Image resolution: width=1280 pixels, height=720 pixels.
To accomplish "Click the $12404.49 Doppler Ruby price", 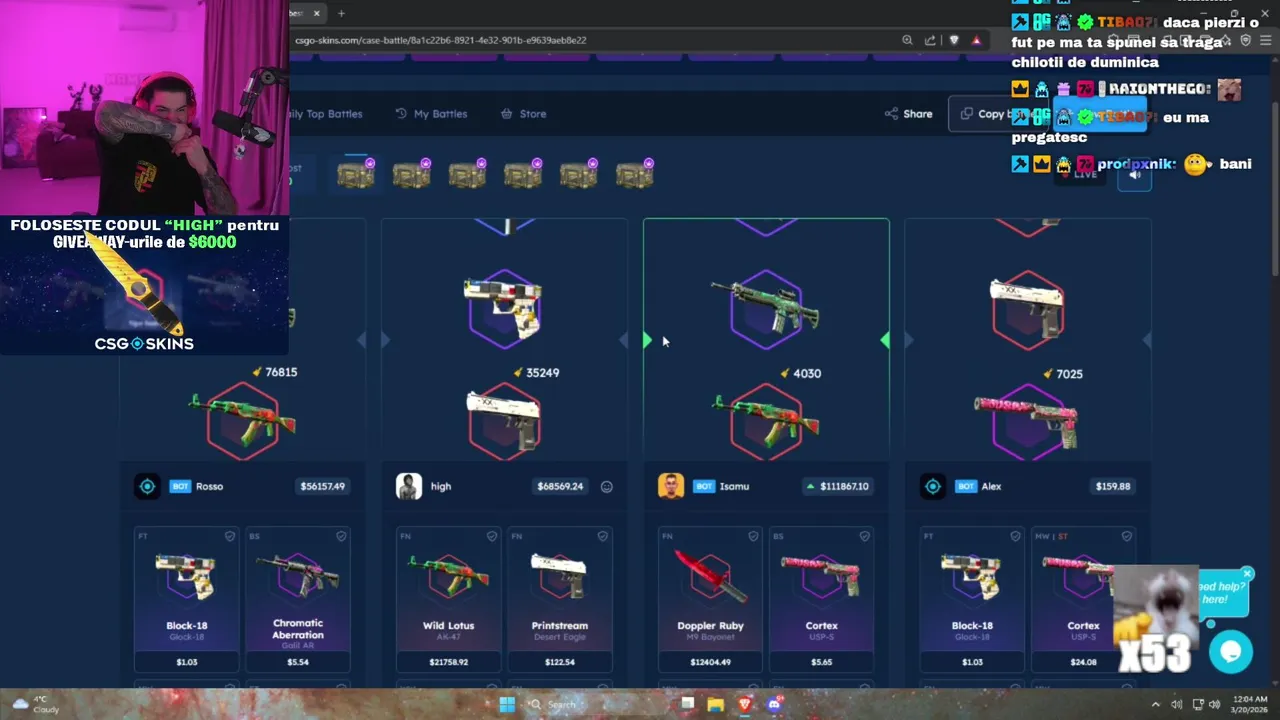I will tap(710, 662).
